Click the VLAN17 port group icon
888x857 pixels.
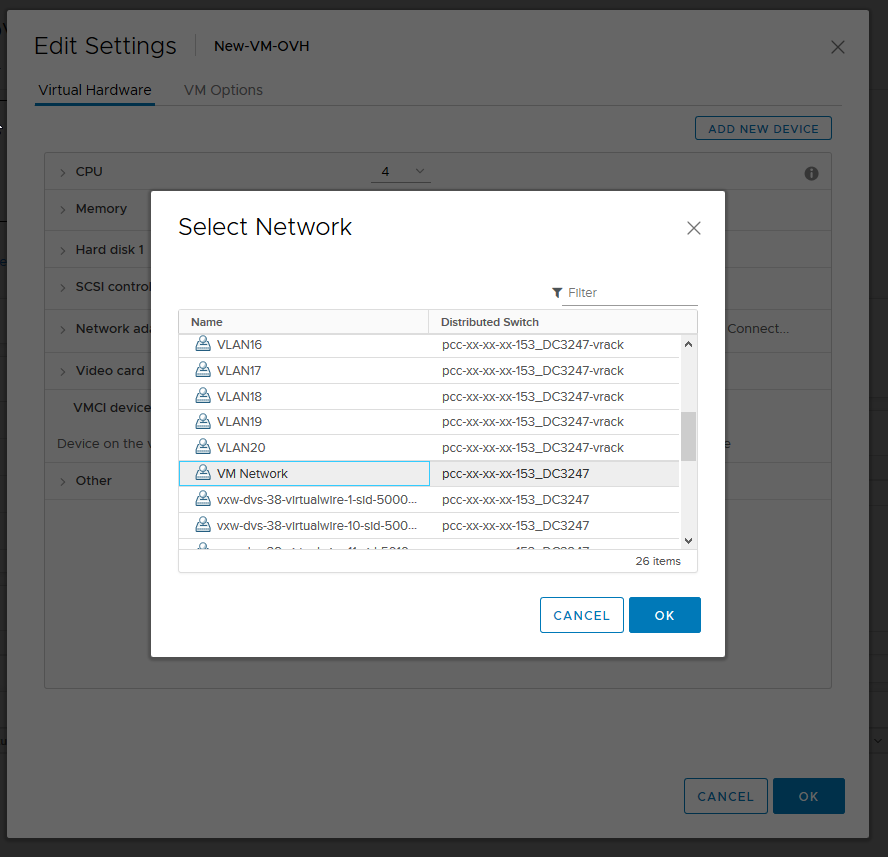(x=203, y=370)
